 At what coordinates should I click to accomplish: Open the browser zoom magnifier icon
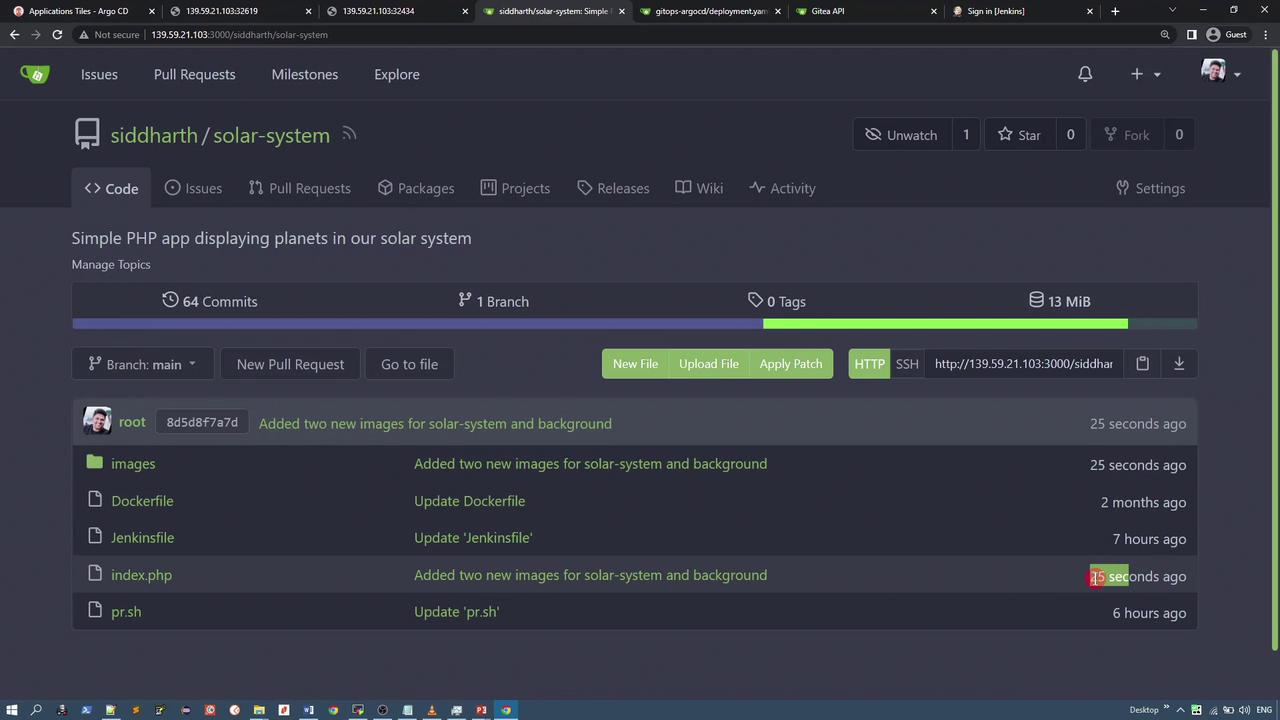point(1165,34)
